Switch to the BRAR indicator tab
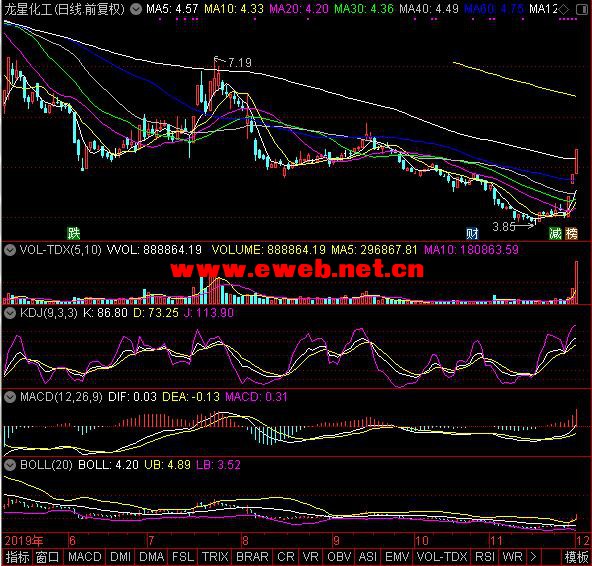 coord(252,557)
